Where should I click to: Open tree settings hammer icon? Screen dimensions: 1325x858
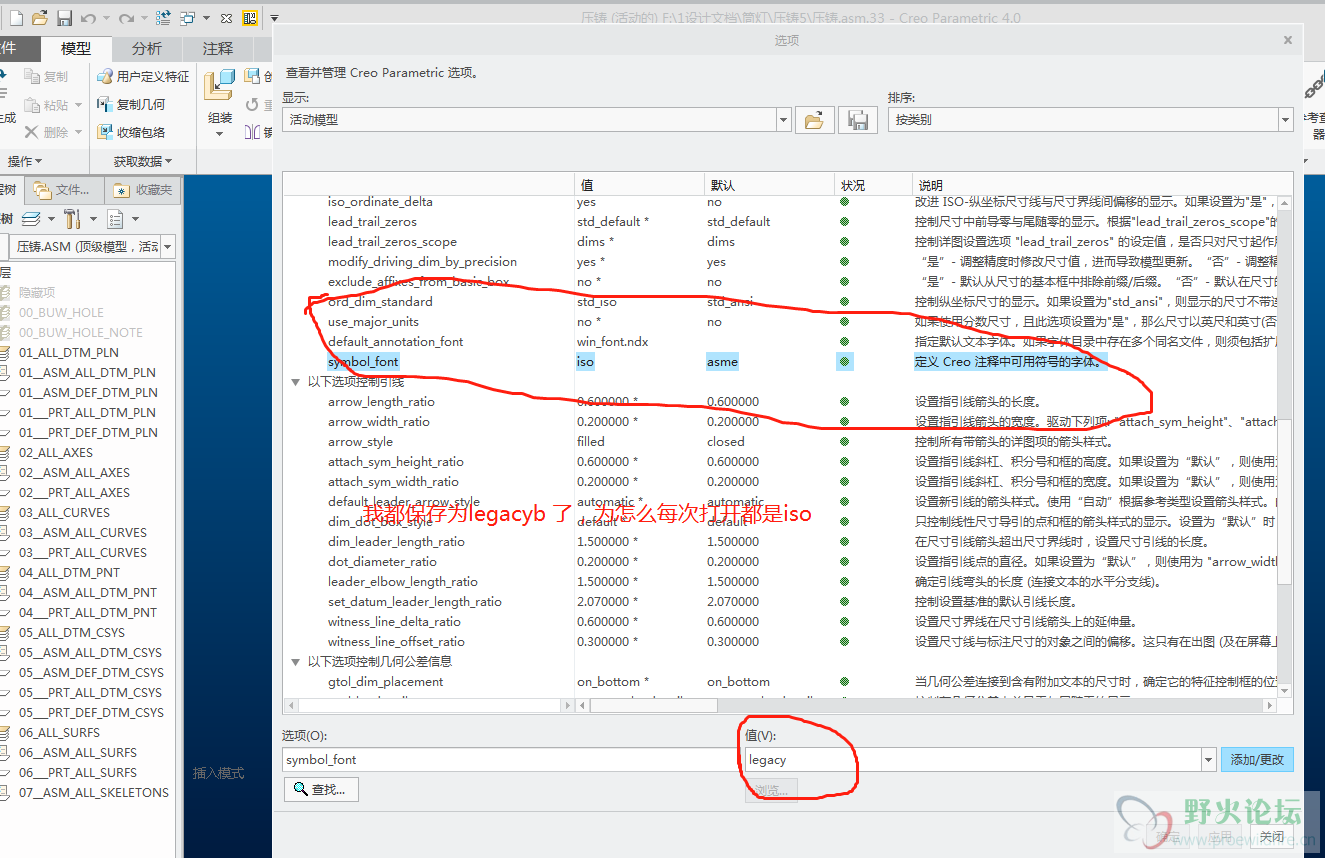(71, 218)
